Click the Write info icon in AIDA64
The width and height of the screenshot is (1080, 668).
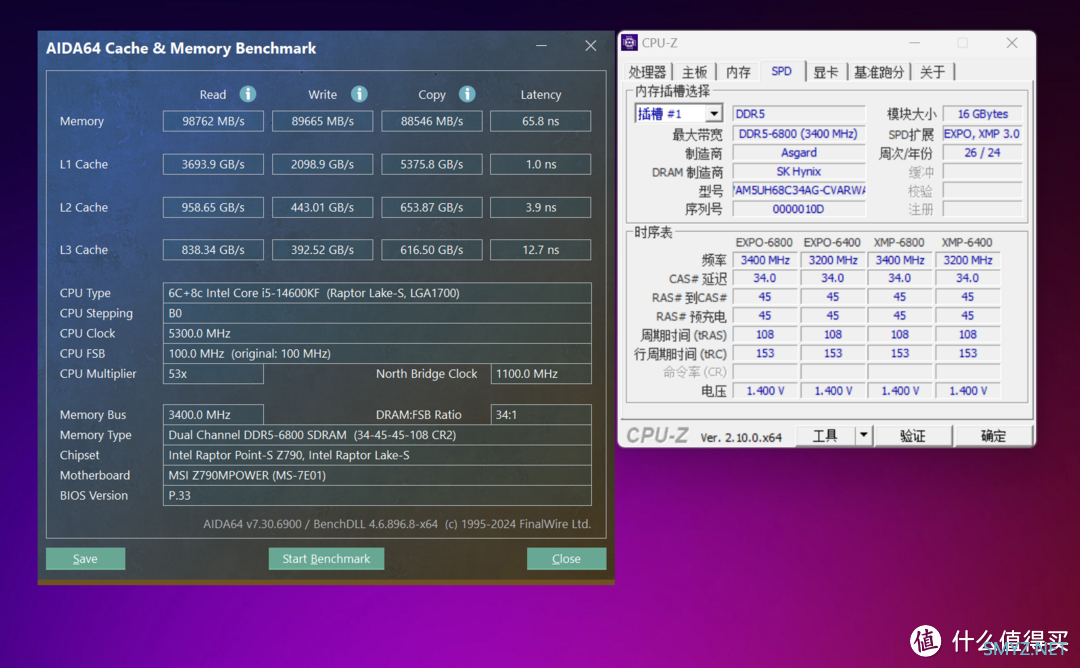(359, 94)
